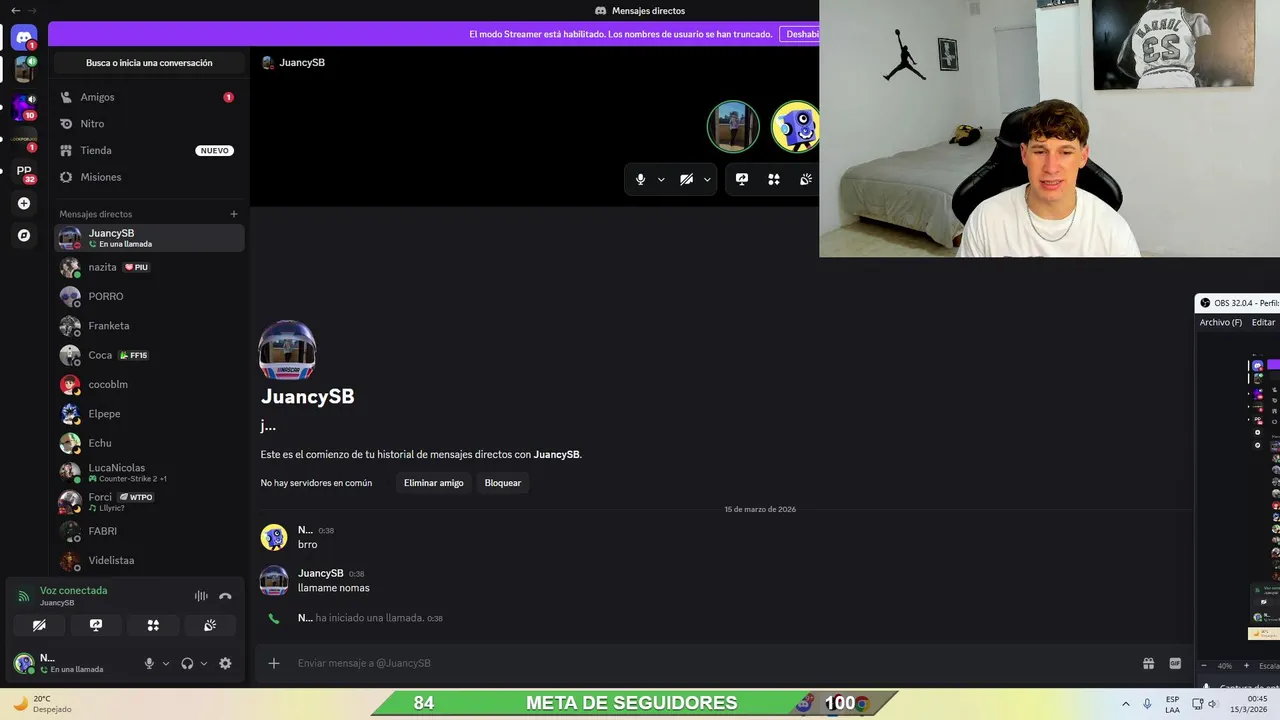Open LucaNicolas direct message

149,472
